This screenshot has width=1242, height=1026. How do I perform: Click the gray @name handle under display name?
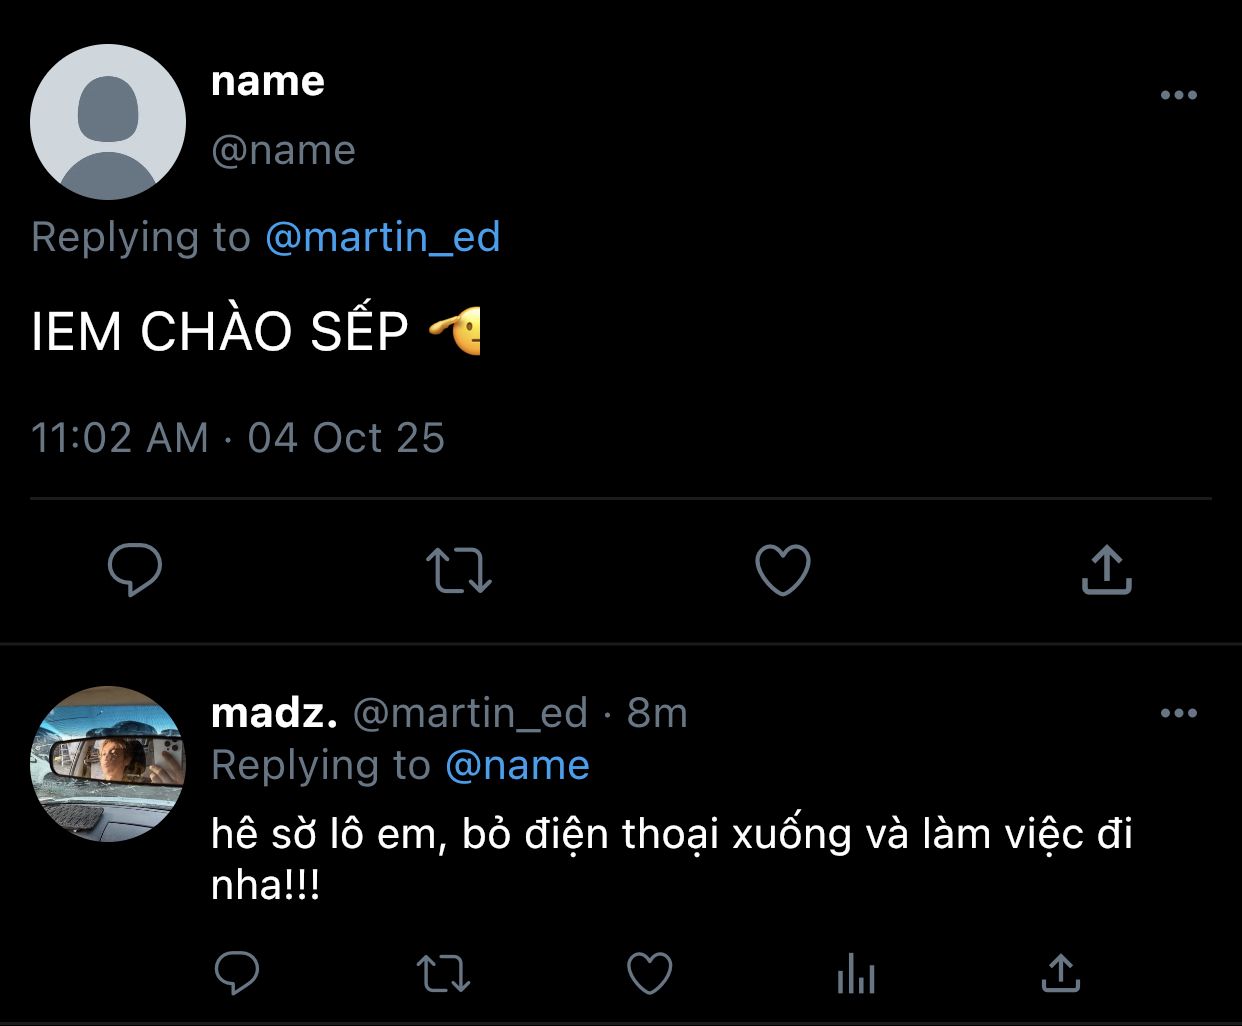coord(283,150)
